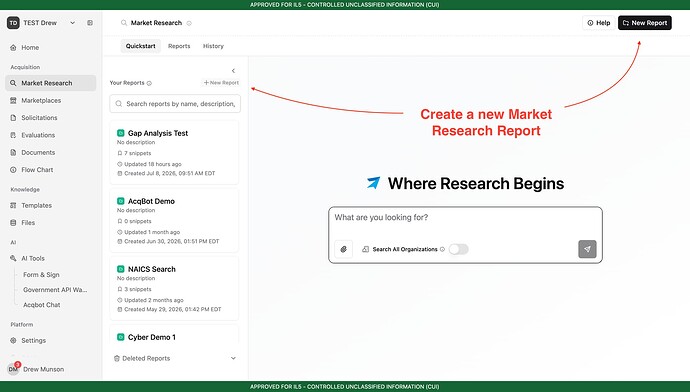Click Updated 18 hours ago text
The width and height of the screenshot is (690, 392).
[153, 164]
